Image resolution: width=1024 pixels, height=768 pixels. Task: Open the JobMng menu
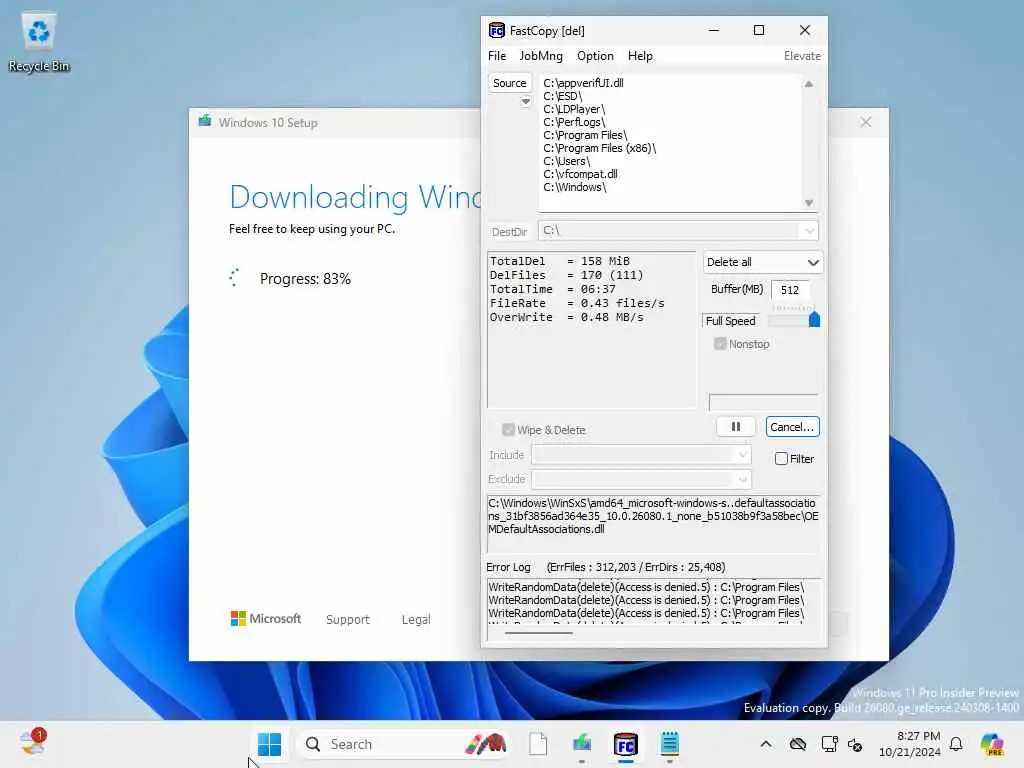[x=541, y=56]
